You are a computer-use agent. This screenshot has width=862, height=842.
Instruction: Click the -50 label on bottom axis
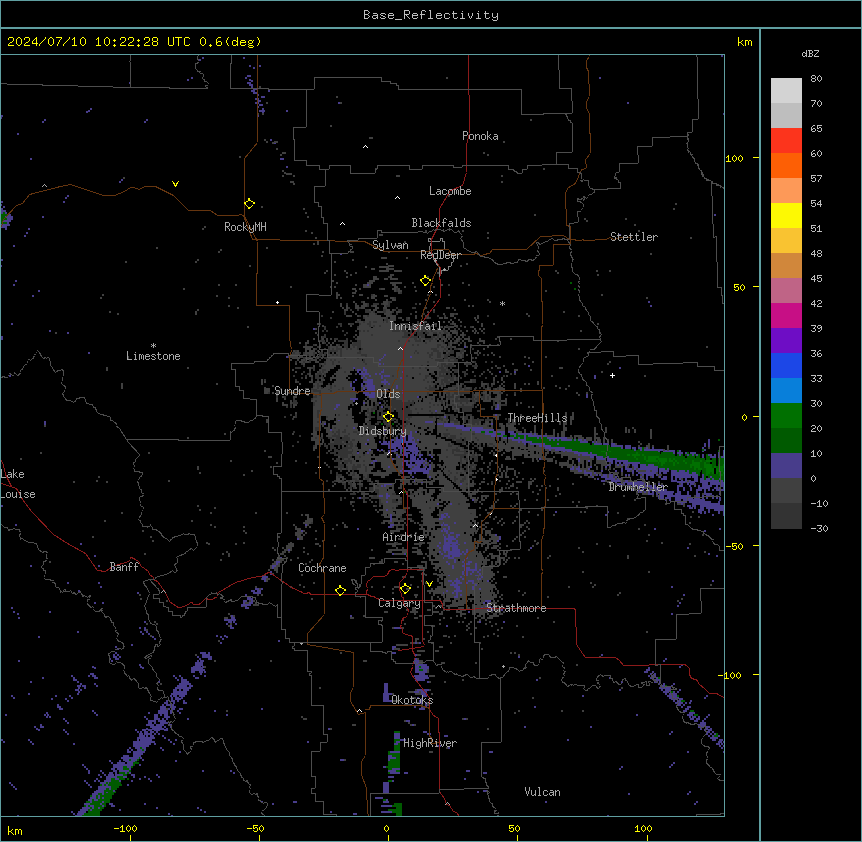pyautogui.click(x=255, y=828)
